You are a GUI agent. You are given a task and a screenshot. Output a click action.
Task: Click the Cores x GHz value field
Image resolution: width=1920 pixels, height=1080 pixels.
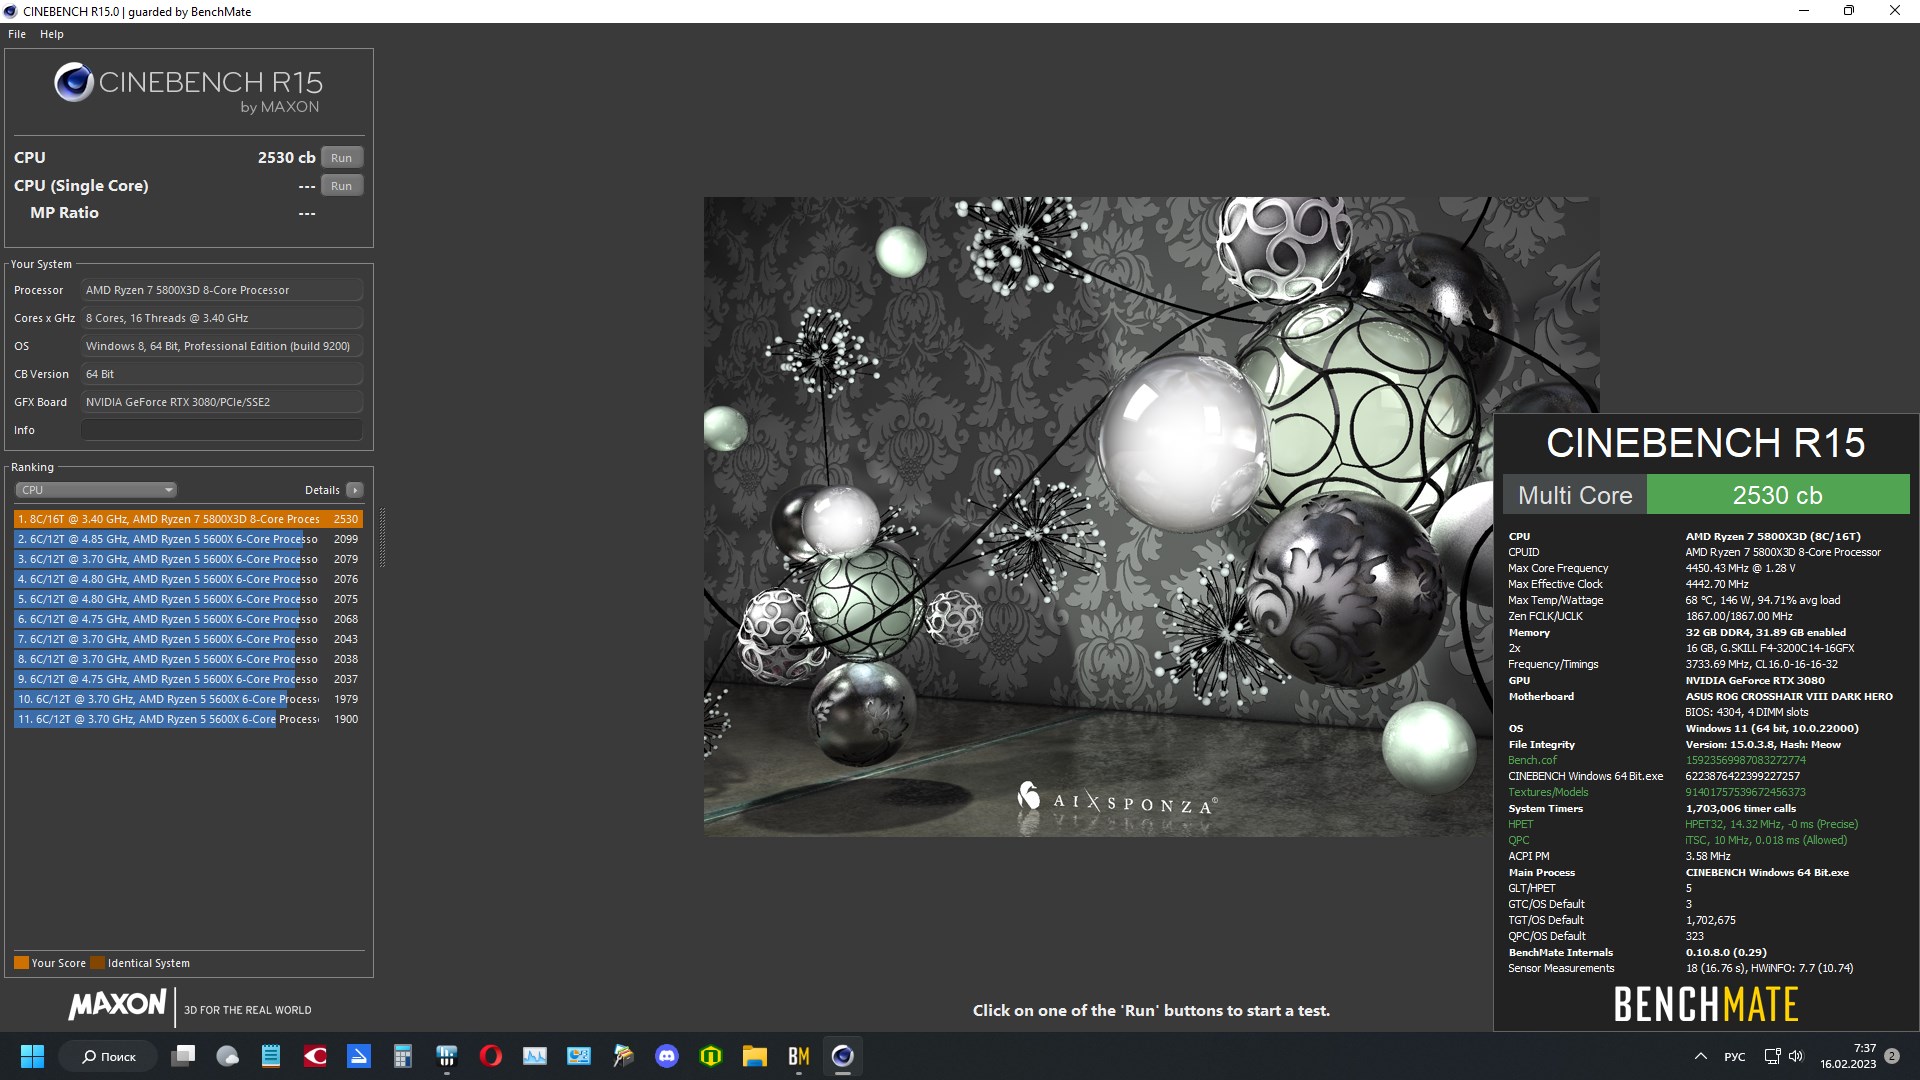coord(222,318)
